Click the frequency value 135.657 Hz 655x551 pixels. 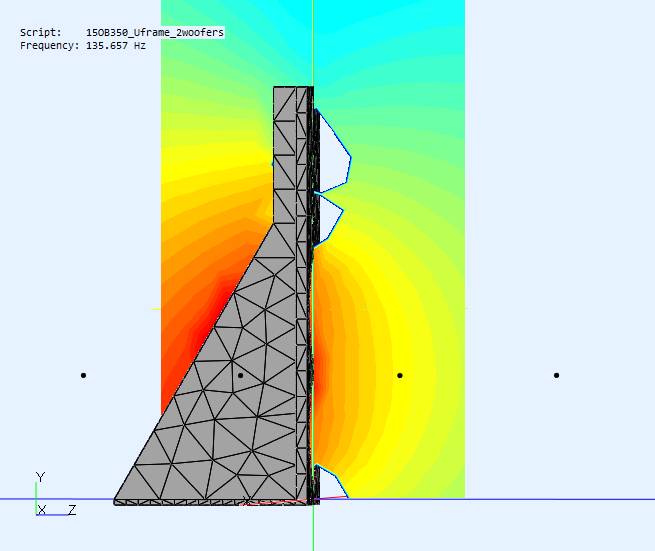pos(116,46)
